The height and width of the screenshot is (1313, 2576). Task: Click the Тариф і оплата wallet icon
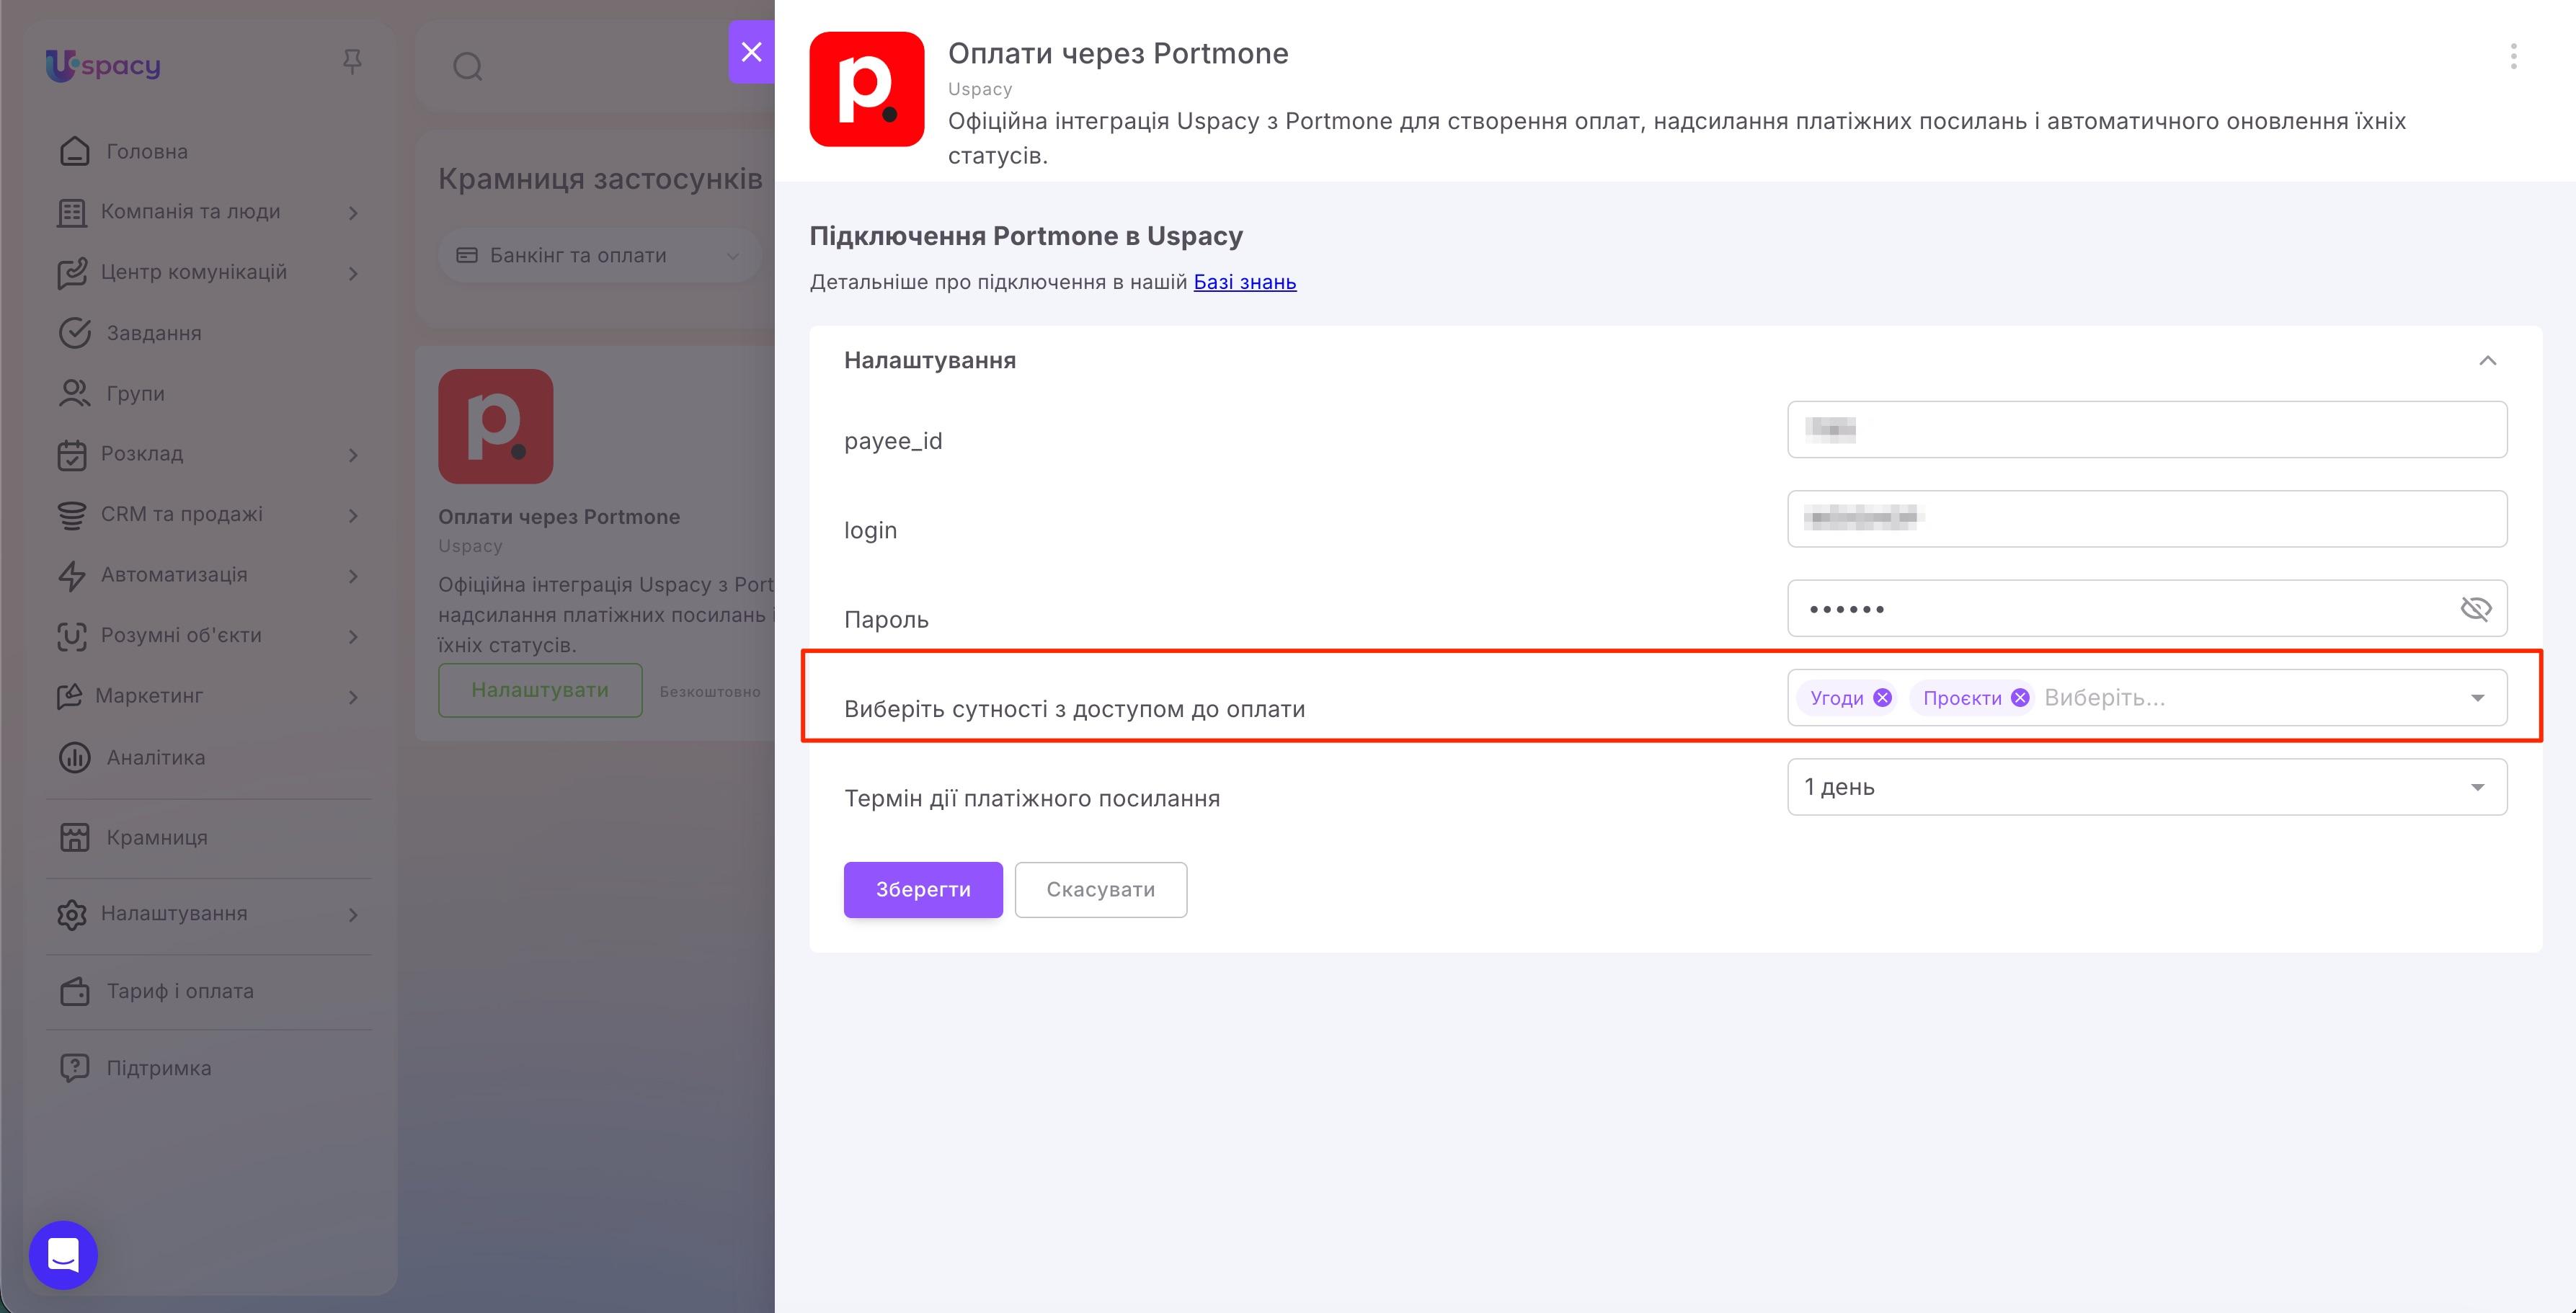coord(75,992)
